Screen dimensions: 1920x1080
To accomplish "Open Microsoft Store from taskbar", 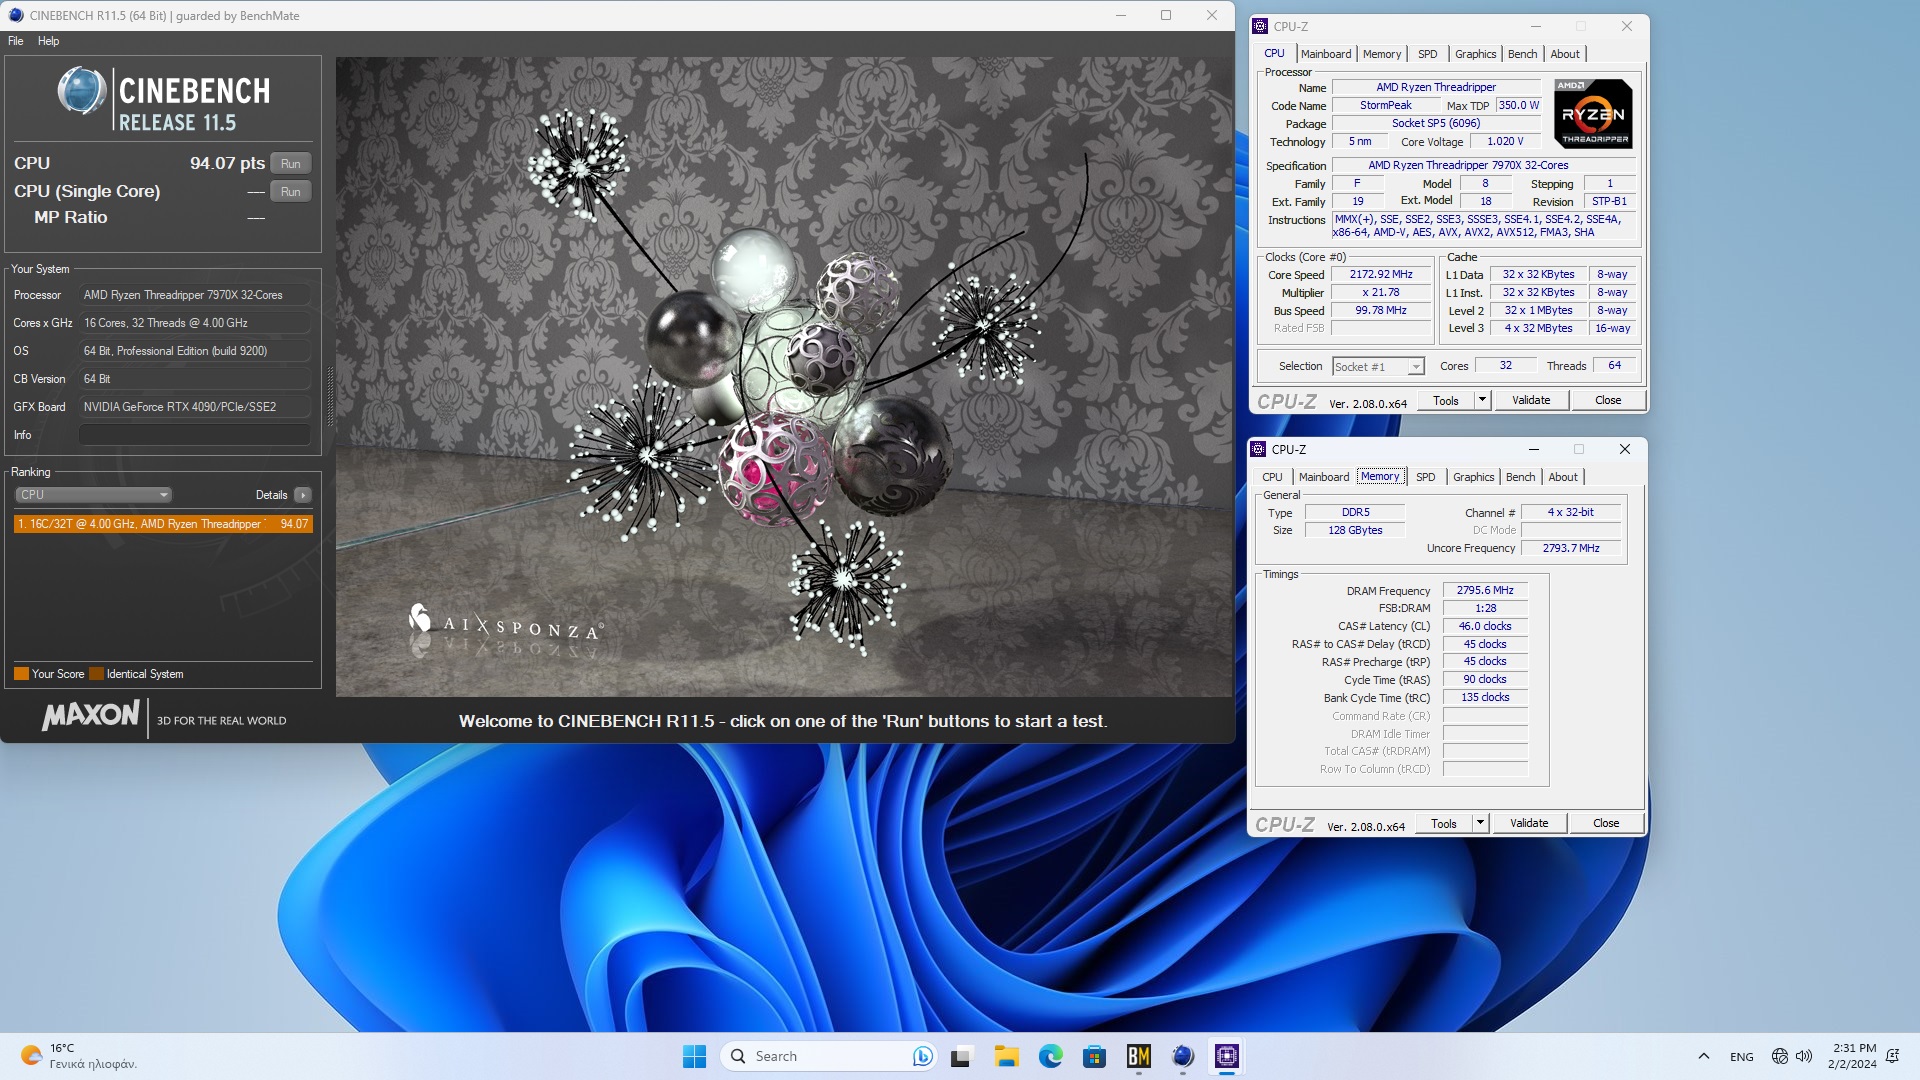I will 1094,1056.
